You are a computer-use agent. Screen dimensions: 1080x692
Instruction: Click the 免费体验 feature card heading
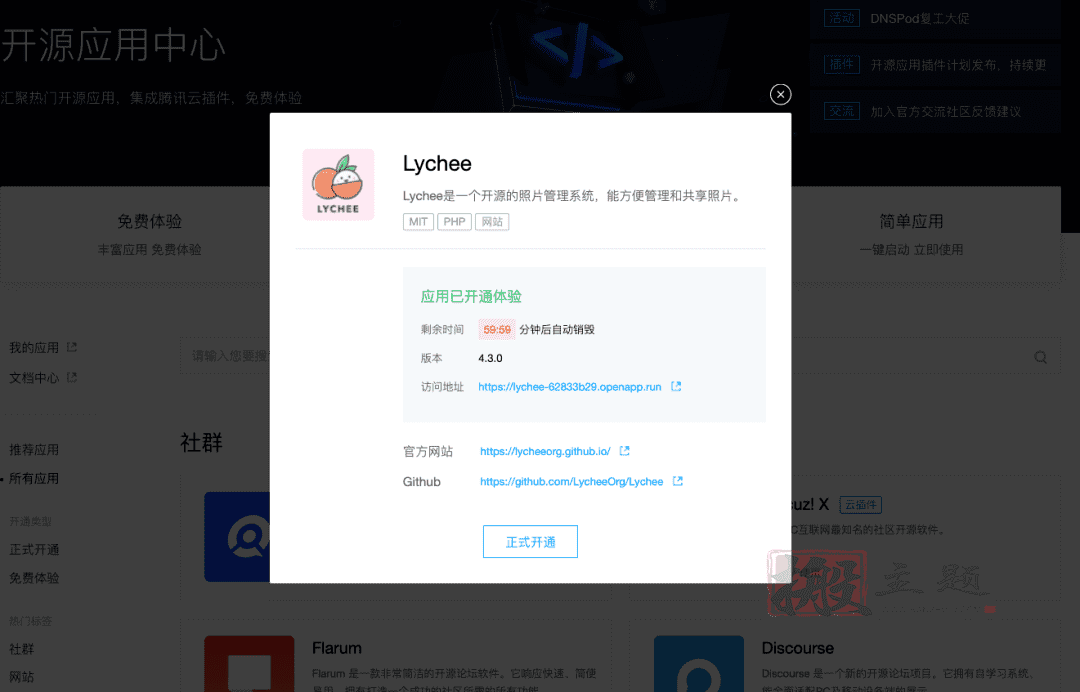pyautogui.click(x=149, y=222)
